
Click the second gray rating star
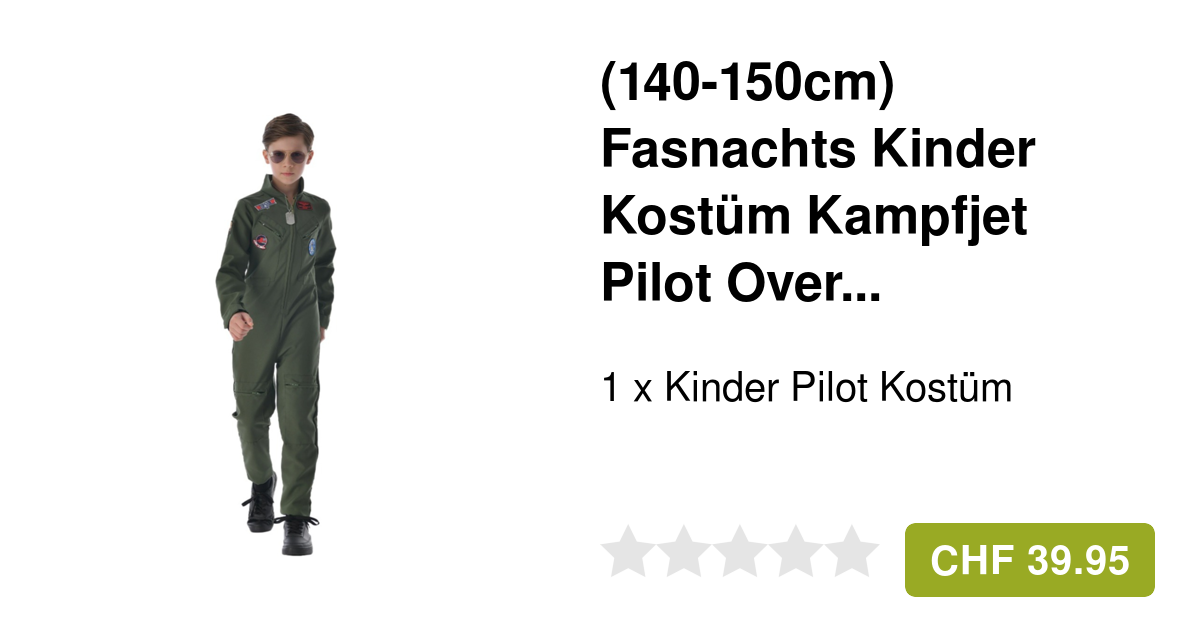(x=683, y=551)
